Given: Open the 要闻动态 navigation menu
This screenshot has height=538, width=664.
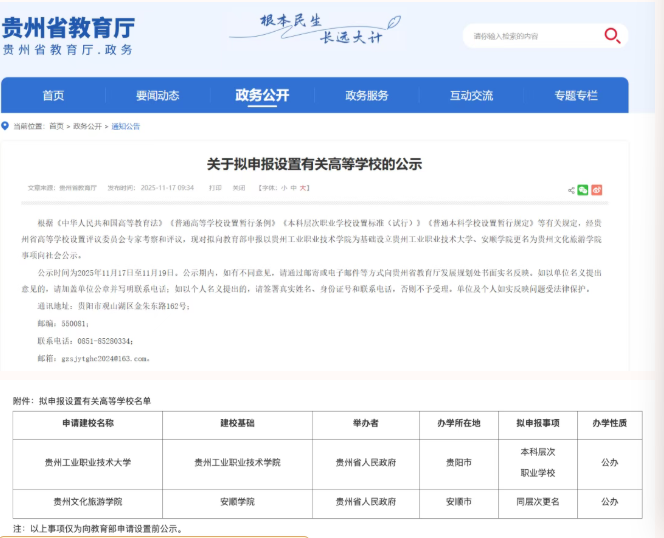Looking at the screenshot, I should click(x=157, y=96).
